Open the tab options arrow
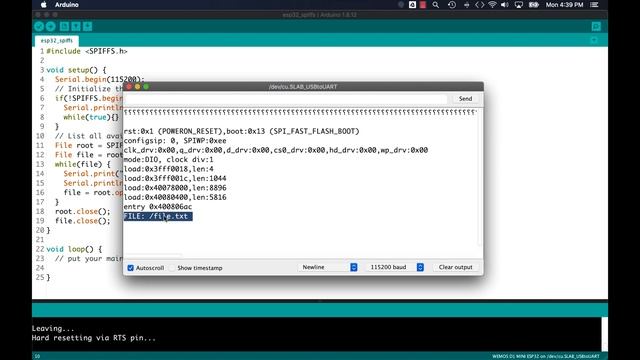Image resolution: width=640 pixels, height=360 pixels. 594,40
